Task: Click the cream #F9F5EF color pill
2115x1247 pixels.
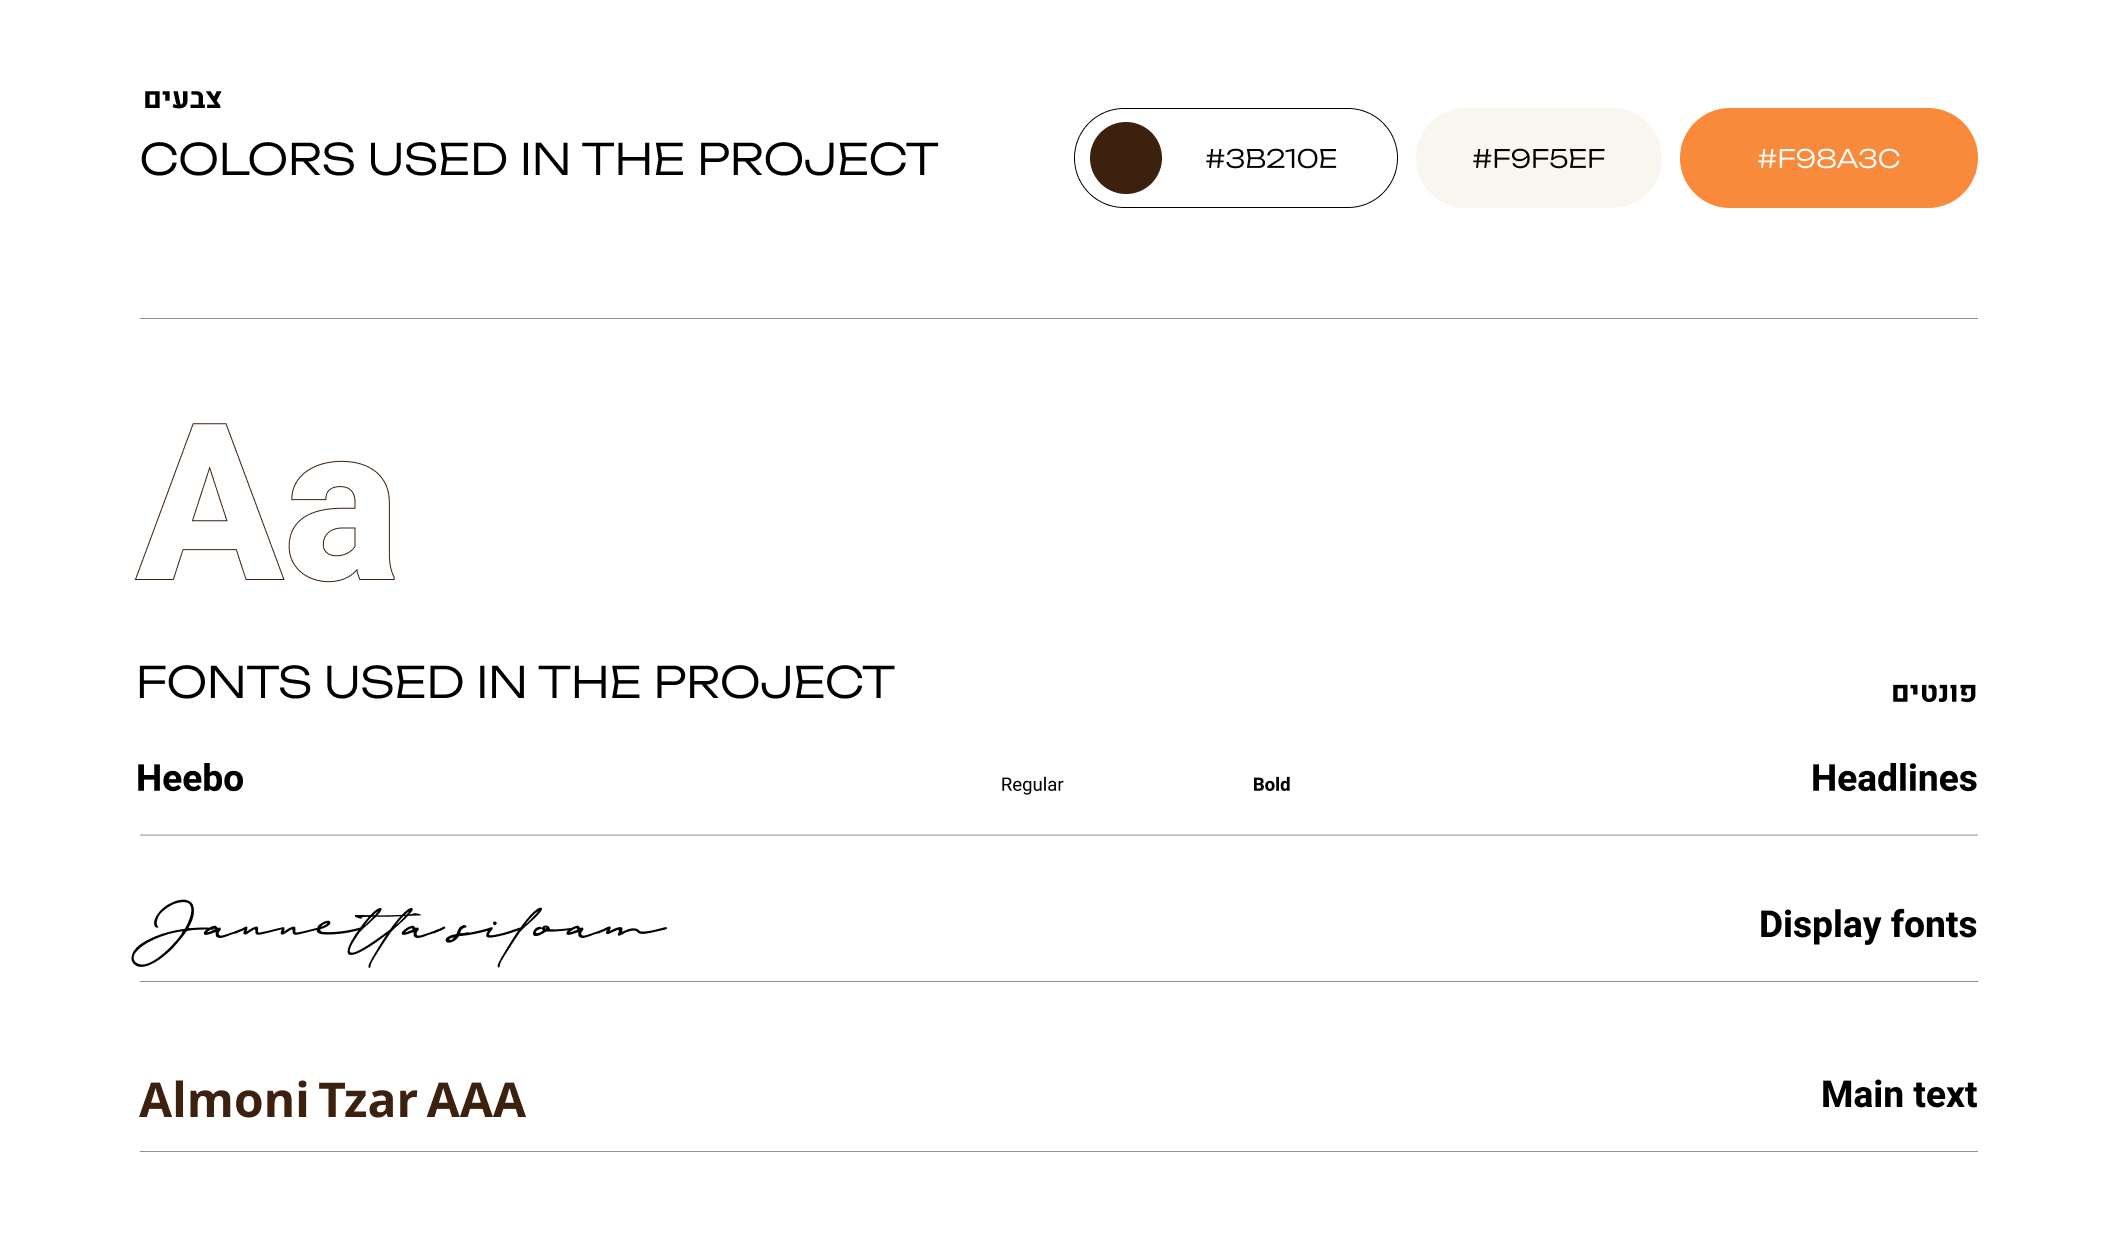Action: 1538,158
